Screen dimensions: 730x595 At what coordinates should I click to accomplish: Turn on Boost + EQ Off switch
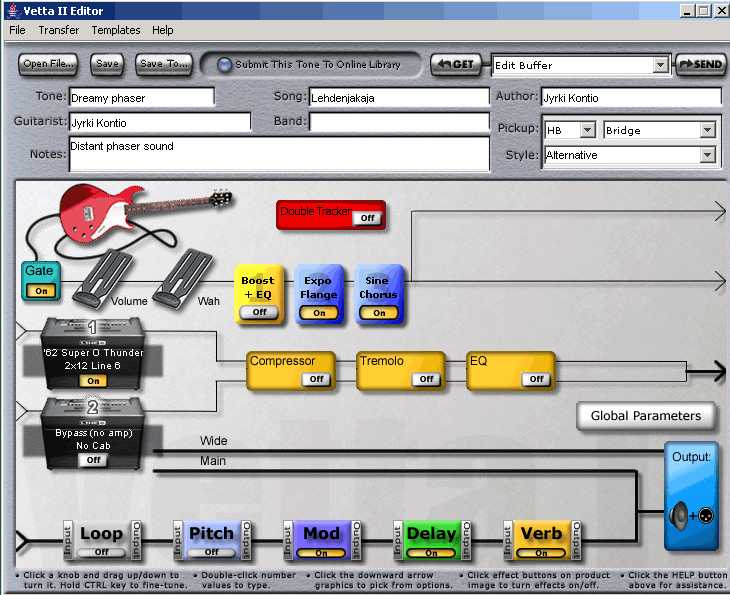[x=259, y=312]
